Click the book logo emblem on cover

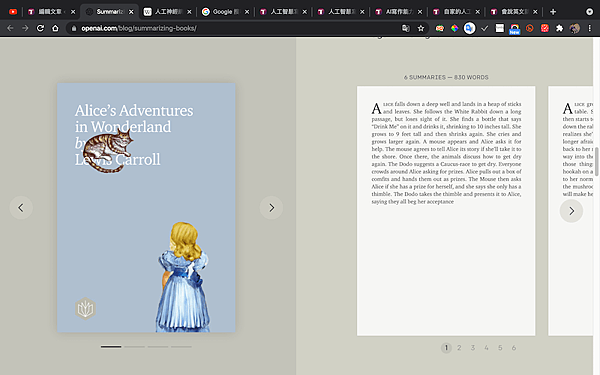(85, 308)
